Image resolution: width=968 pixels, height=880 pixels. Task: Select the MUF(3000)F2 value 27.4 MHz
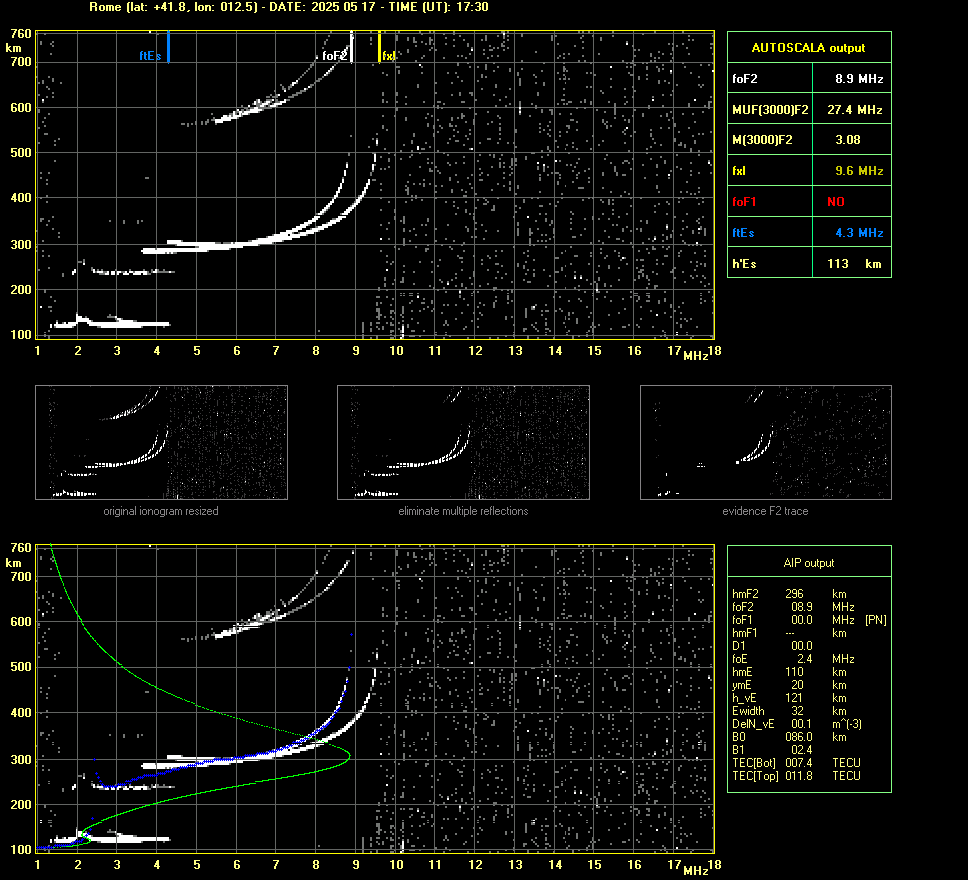click(854, 109)
